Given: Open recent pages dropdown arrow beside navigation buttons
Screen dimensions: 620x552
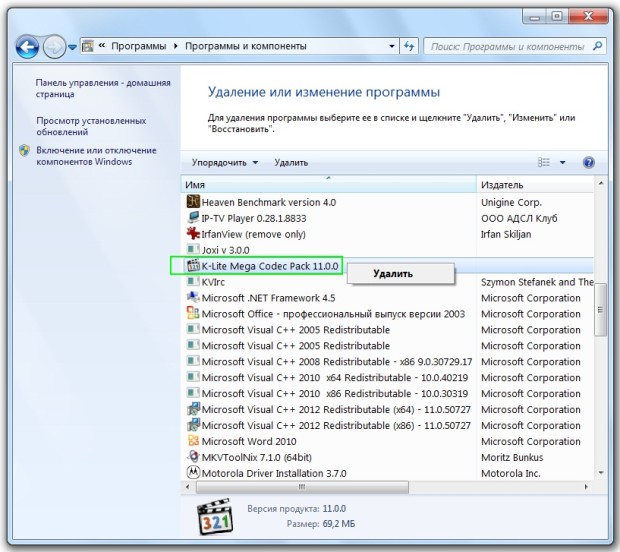Looking at the screenshot, I should [72, 47].
